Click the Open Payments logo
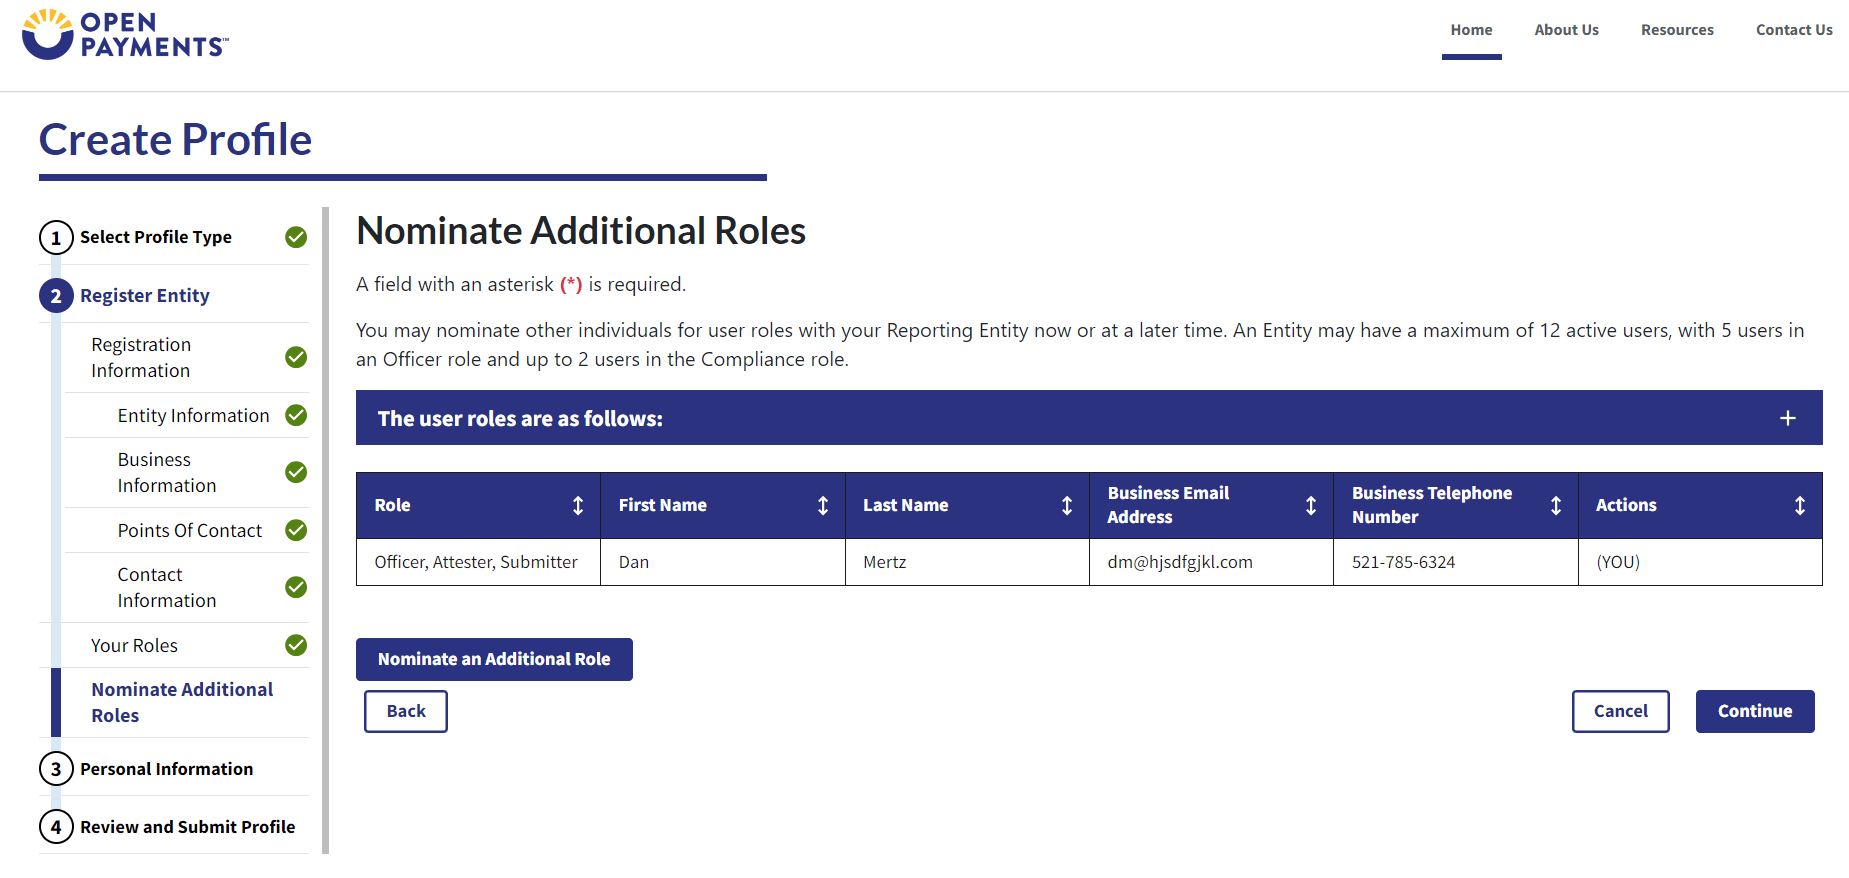 coord(125,35)
